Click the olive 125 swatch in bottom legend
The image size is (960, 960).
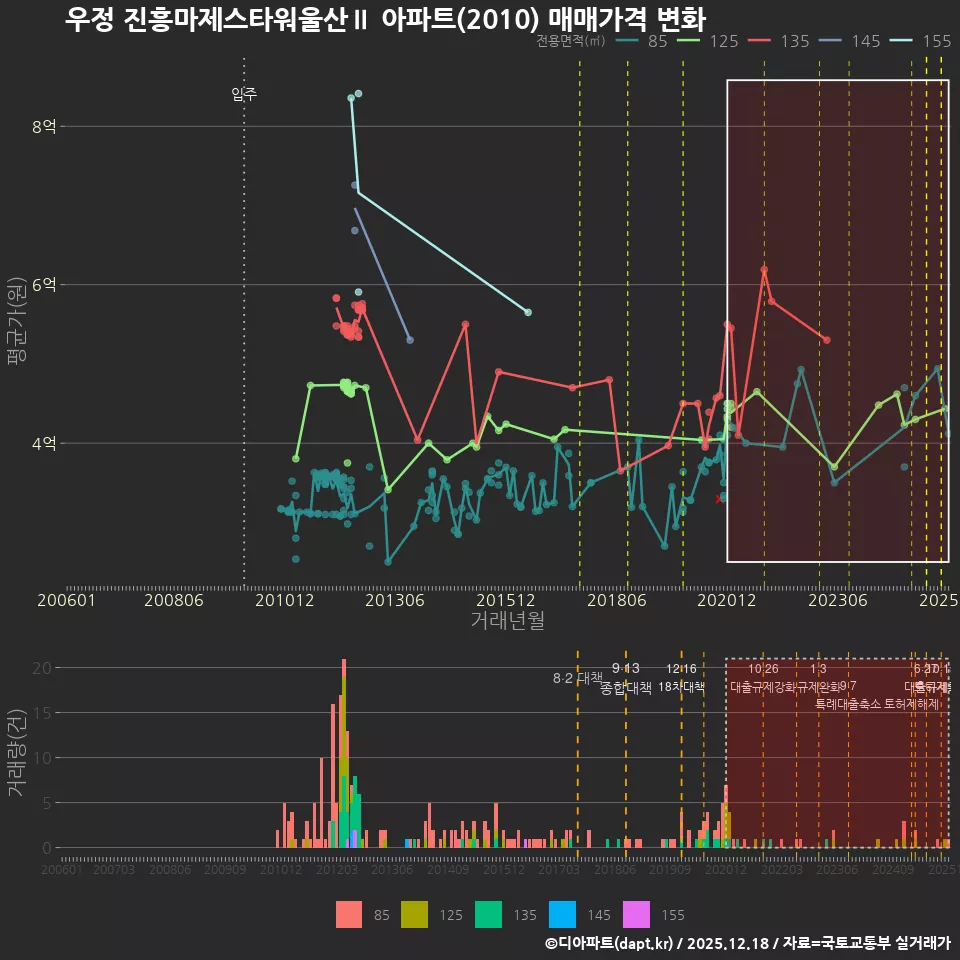click(414, 914)
